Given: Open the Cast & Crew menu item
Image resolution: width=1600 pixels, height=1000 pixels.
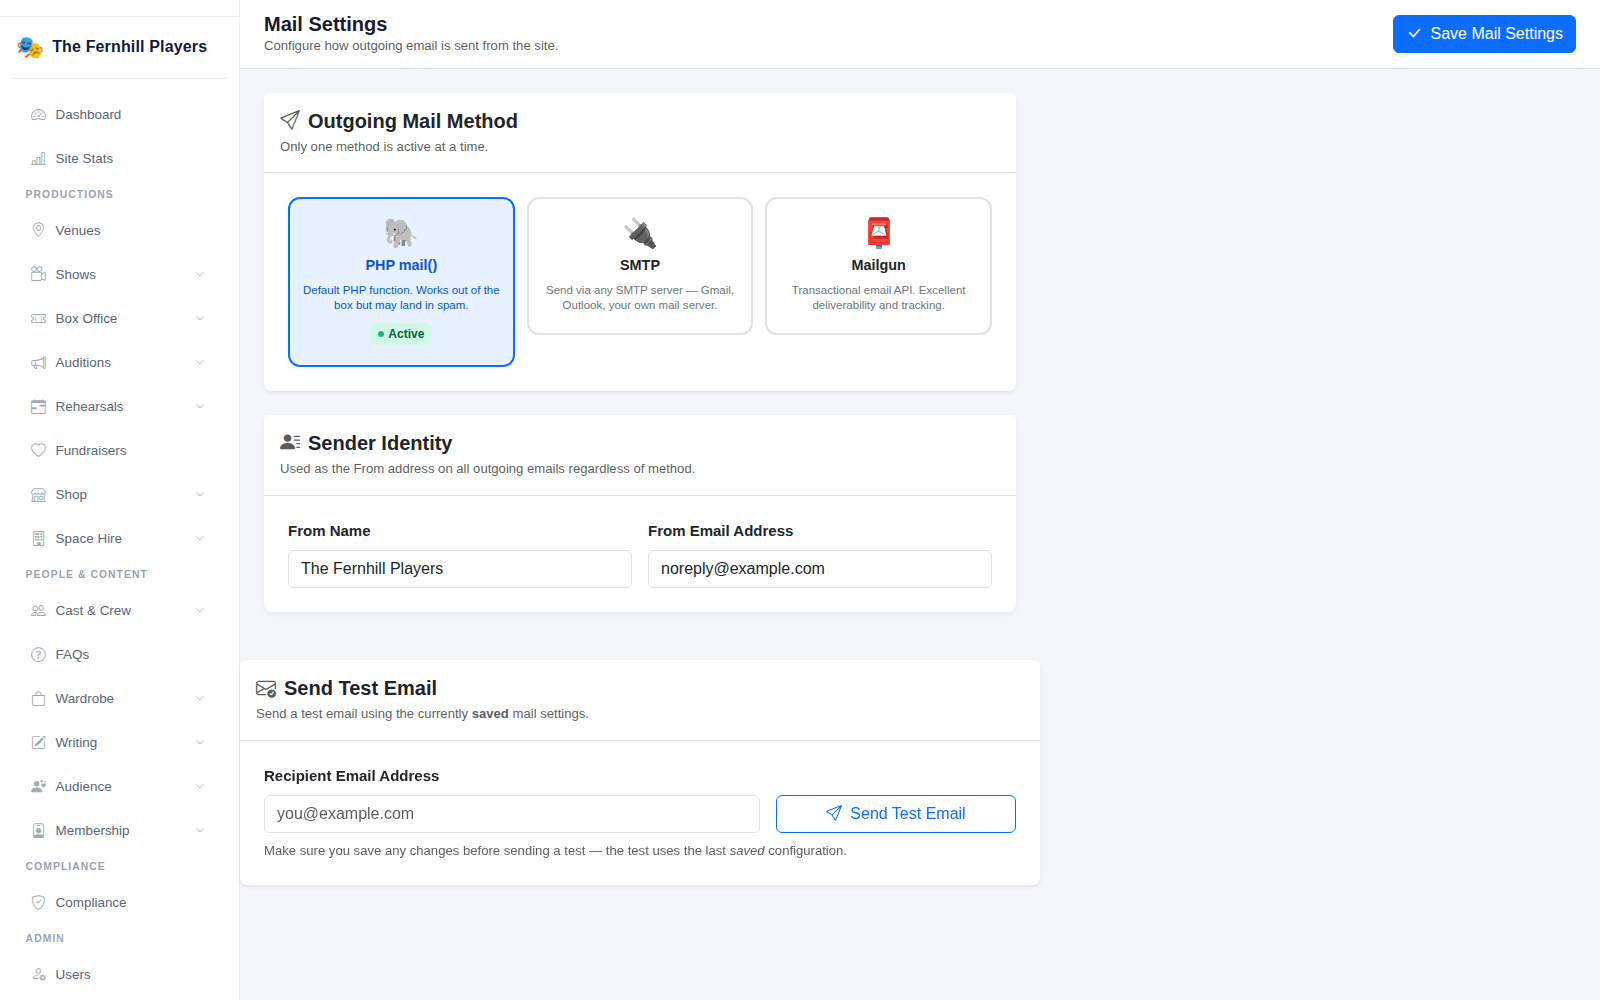Looking at the screenshot, I should tap(119, 611).
